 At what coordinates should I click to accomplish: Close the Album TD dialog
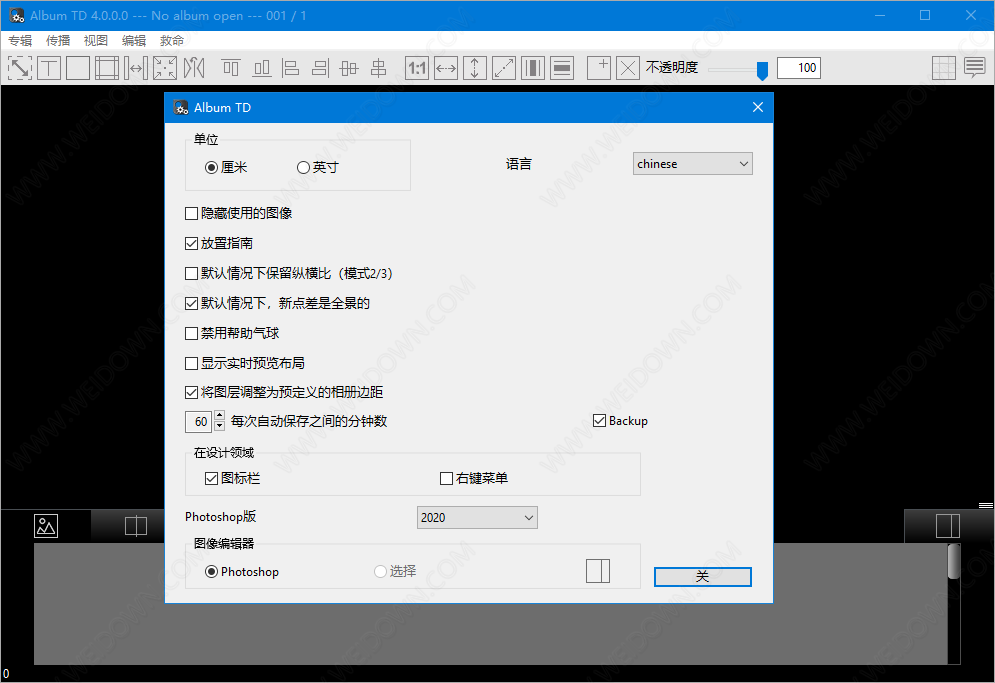coord(758,107)
